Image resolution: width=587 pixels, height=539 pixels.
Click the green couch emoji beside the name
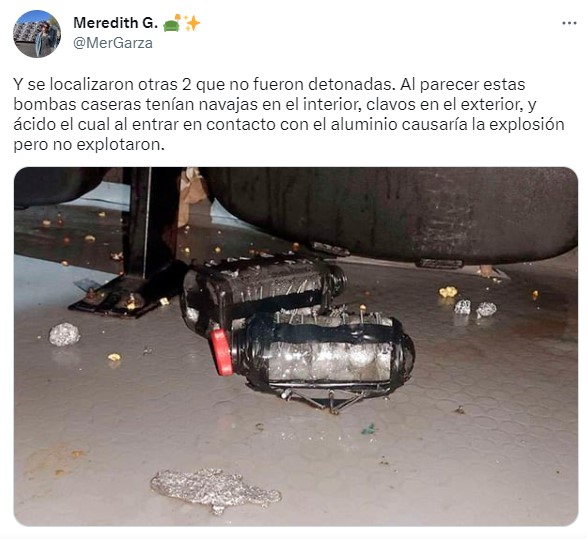tap(172, 23)
